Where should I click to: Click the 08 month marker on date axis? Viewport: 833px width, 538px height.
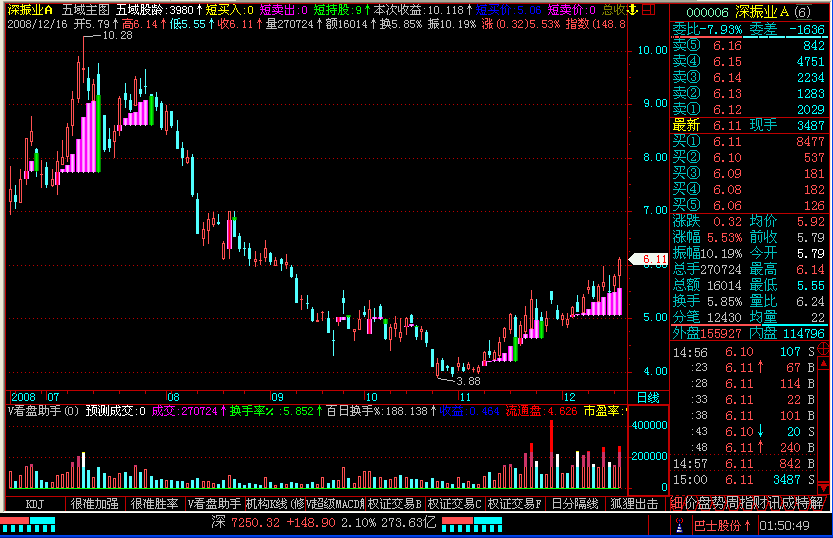[173, 397]
